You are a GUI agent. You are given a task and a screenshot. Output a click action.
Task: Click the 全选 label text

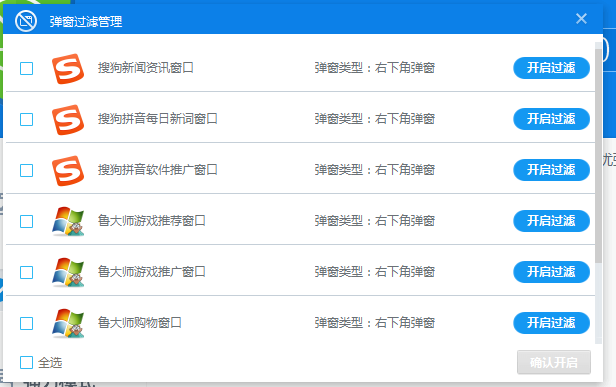[50, 362]
